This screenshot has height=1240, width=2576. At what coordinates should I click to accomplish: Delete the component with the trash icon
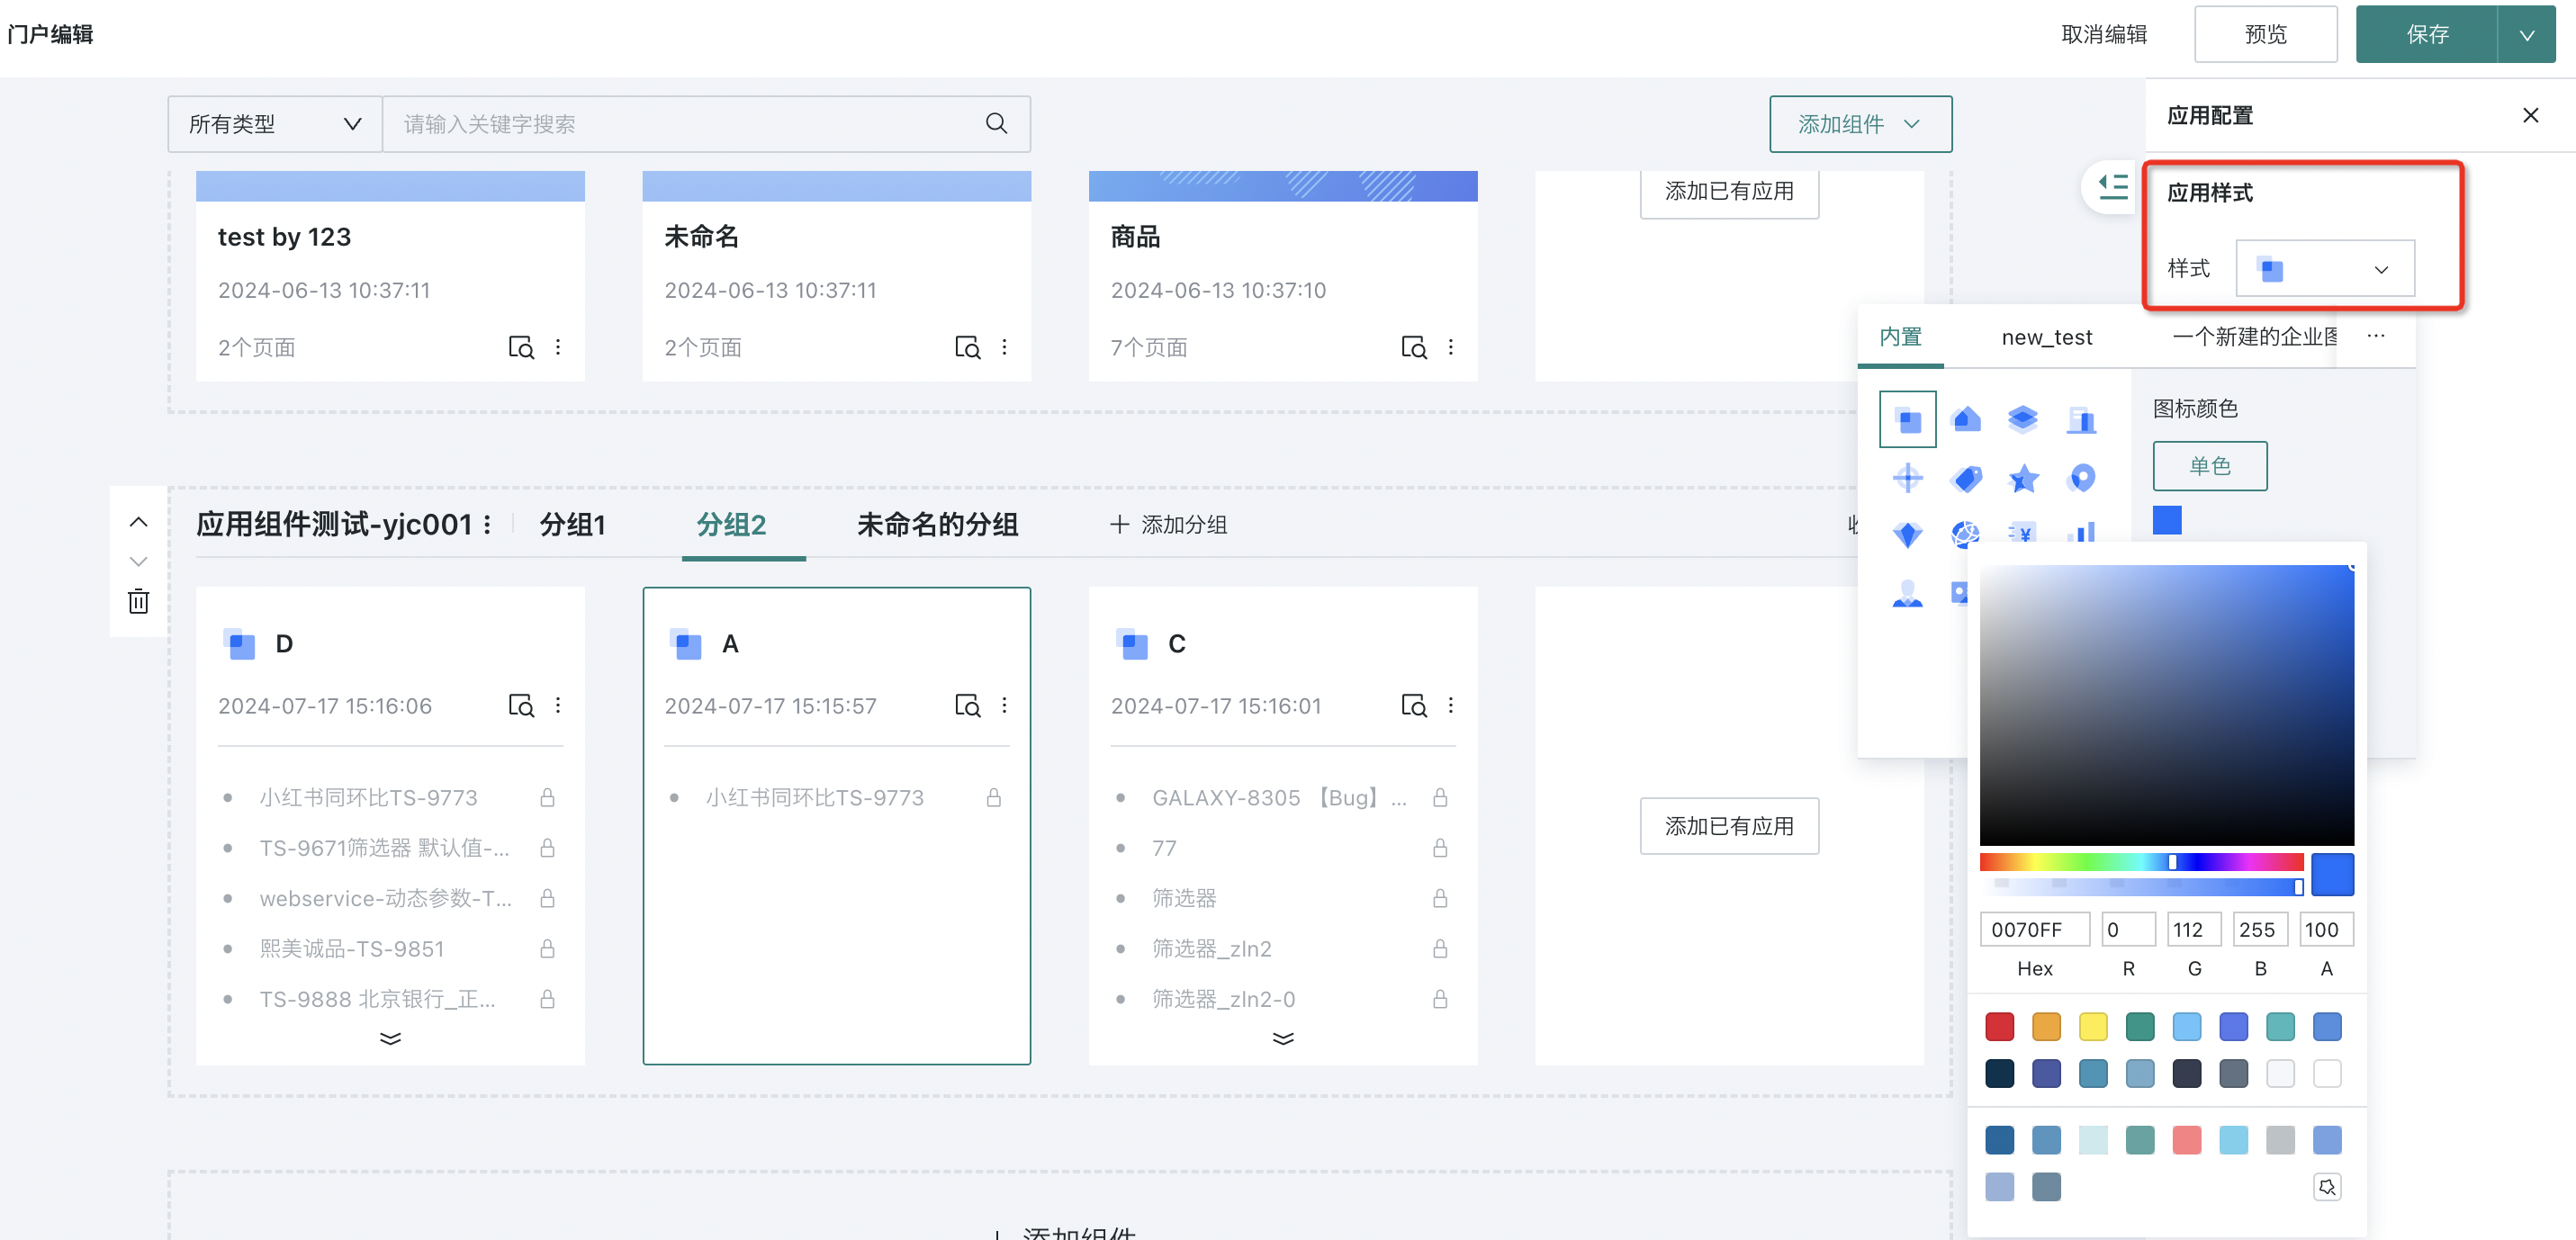139,601
